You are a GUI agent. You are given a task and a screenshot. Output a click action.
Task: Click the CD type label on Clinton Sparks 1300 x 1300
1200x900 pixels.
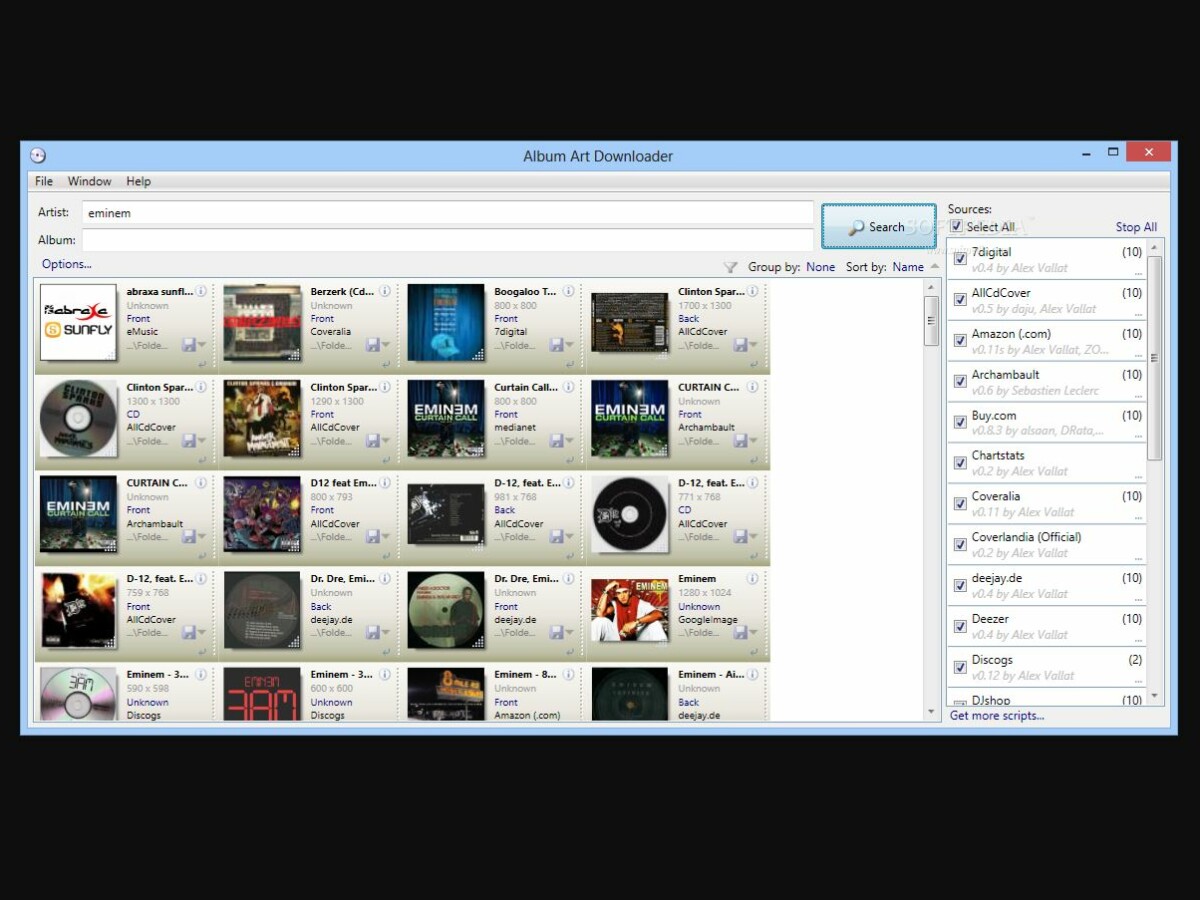click(x=133, y=415)
